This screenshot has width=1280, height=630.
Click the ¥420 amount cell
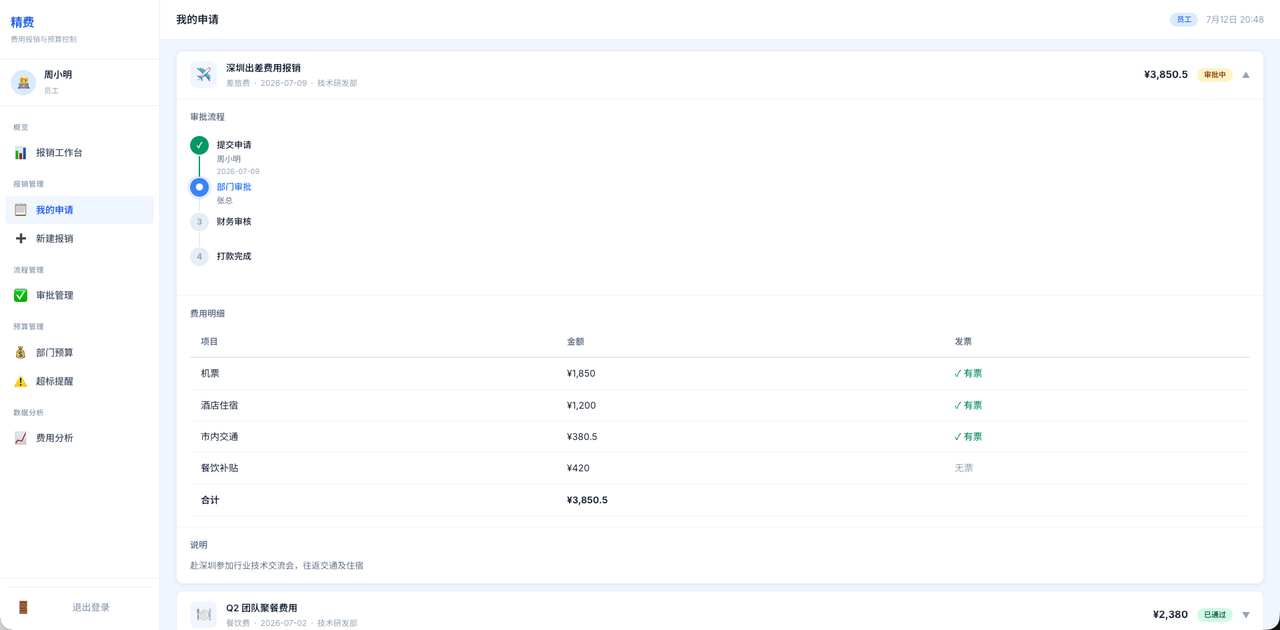tap(578, 468)
